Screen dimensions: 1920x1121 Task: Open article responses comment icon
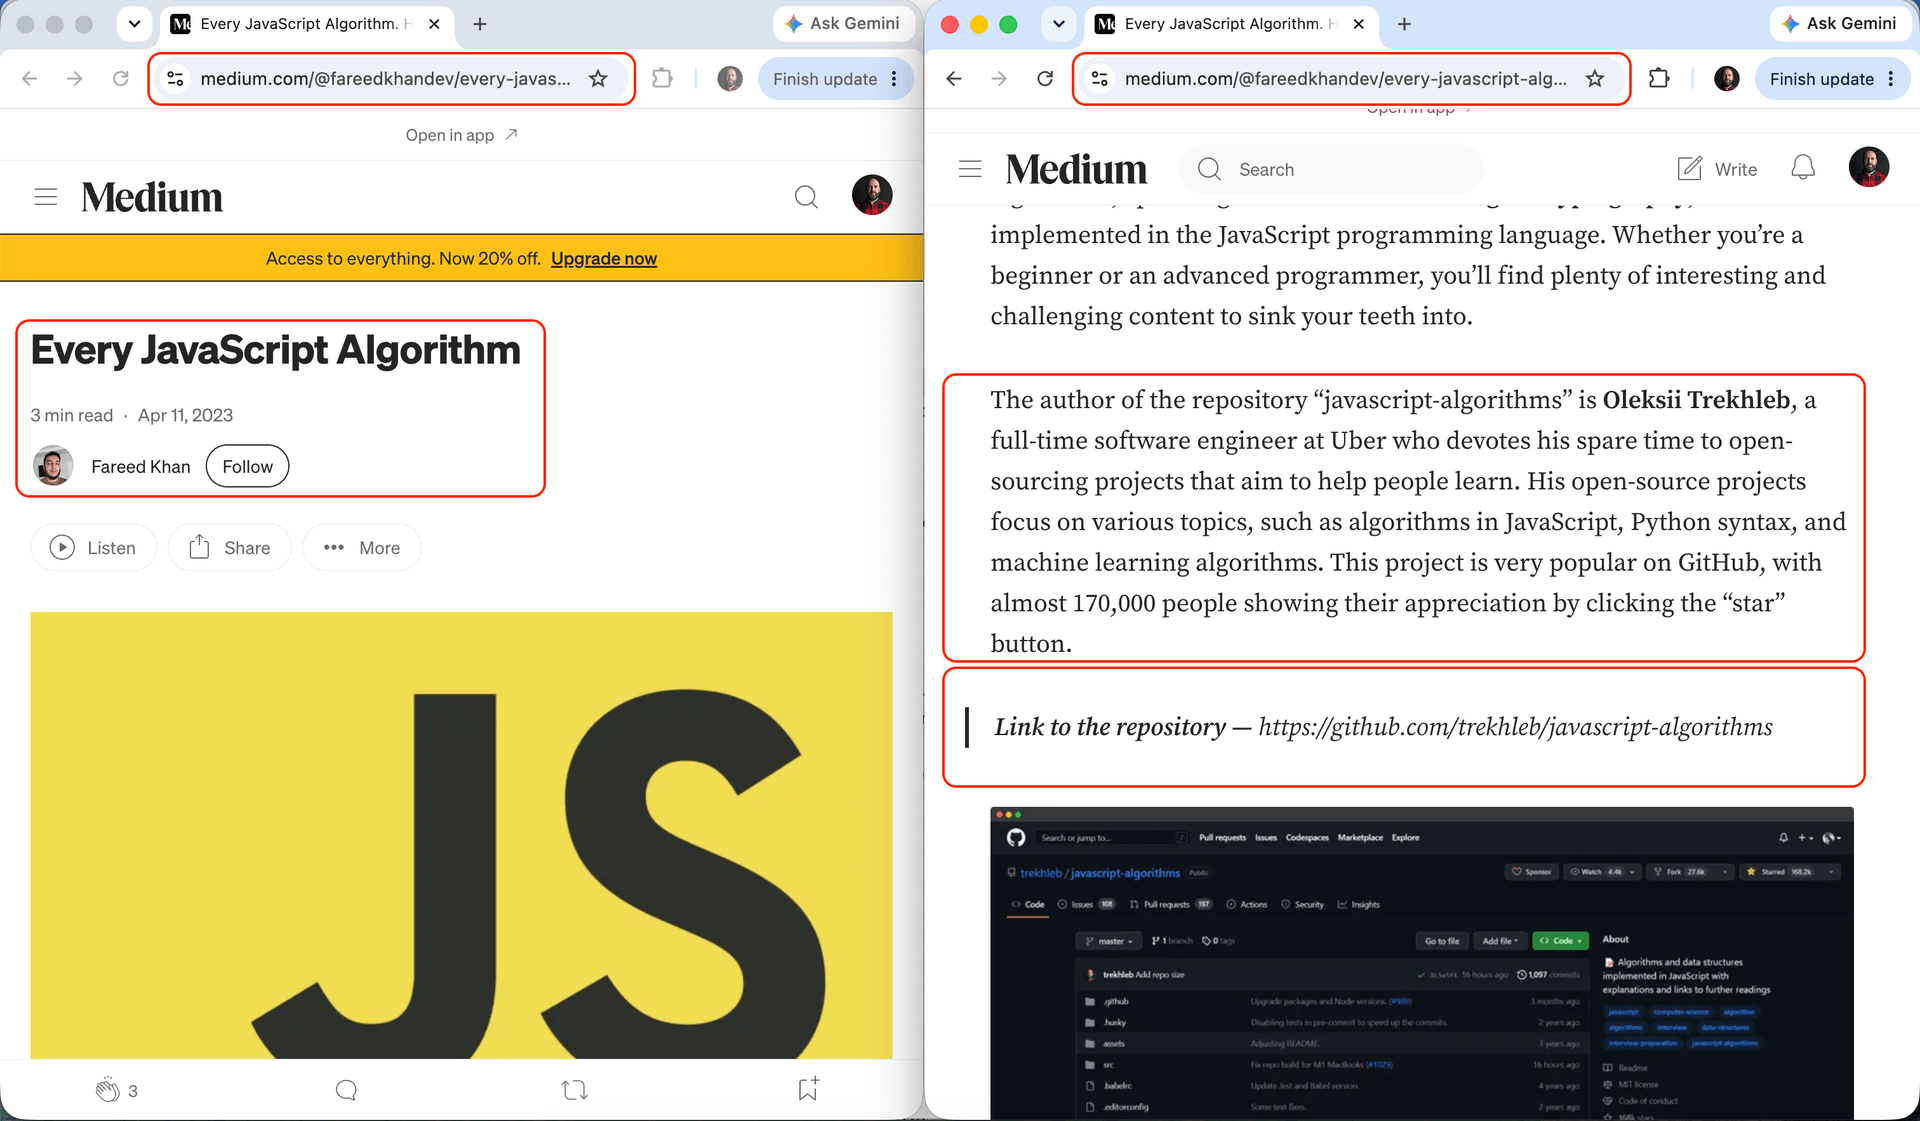346,1090
